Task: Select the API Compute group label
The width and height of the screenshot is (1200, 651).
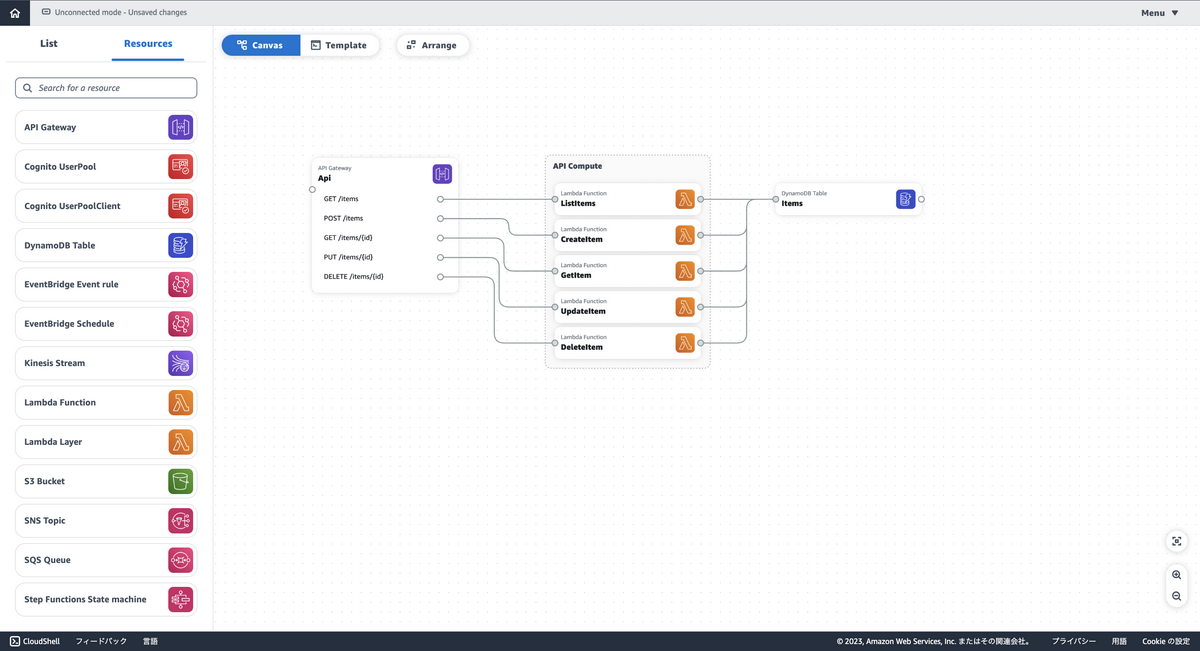Action: point(578,166)
